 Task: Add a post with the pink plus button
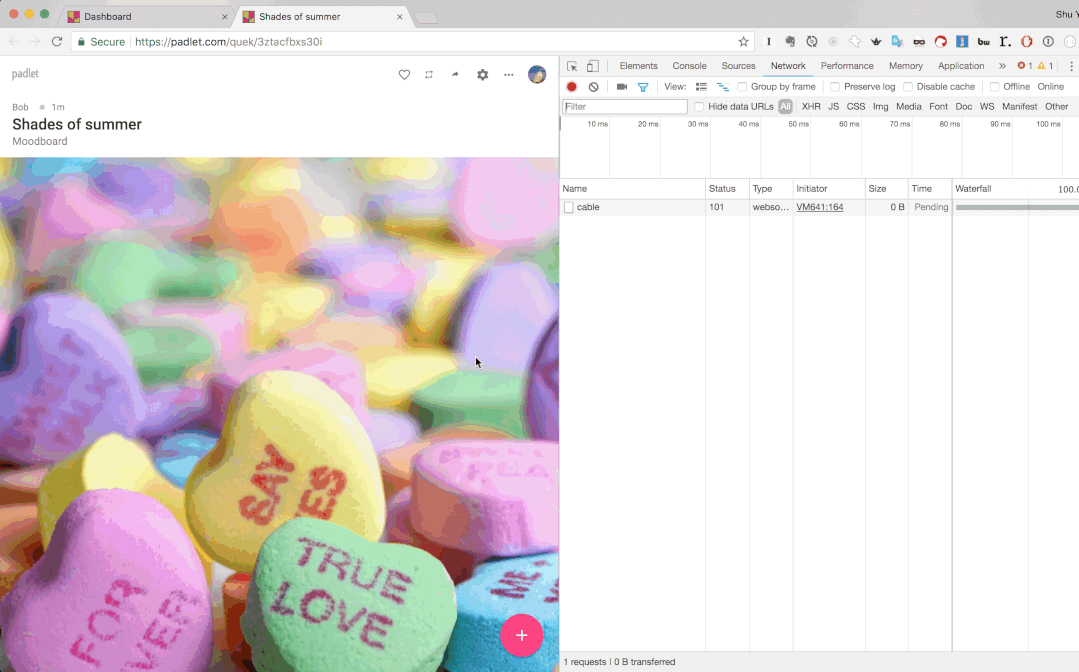(x=522, y=636)
